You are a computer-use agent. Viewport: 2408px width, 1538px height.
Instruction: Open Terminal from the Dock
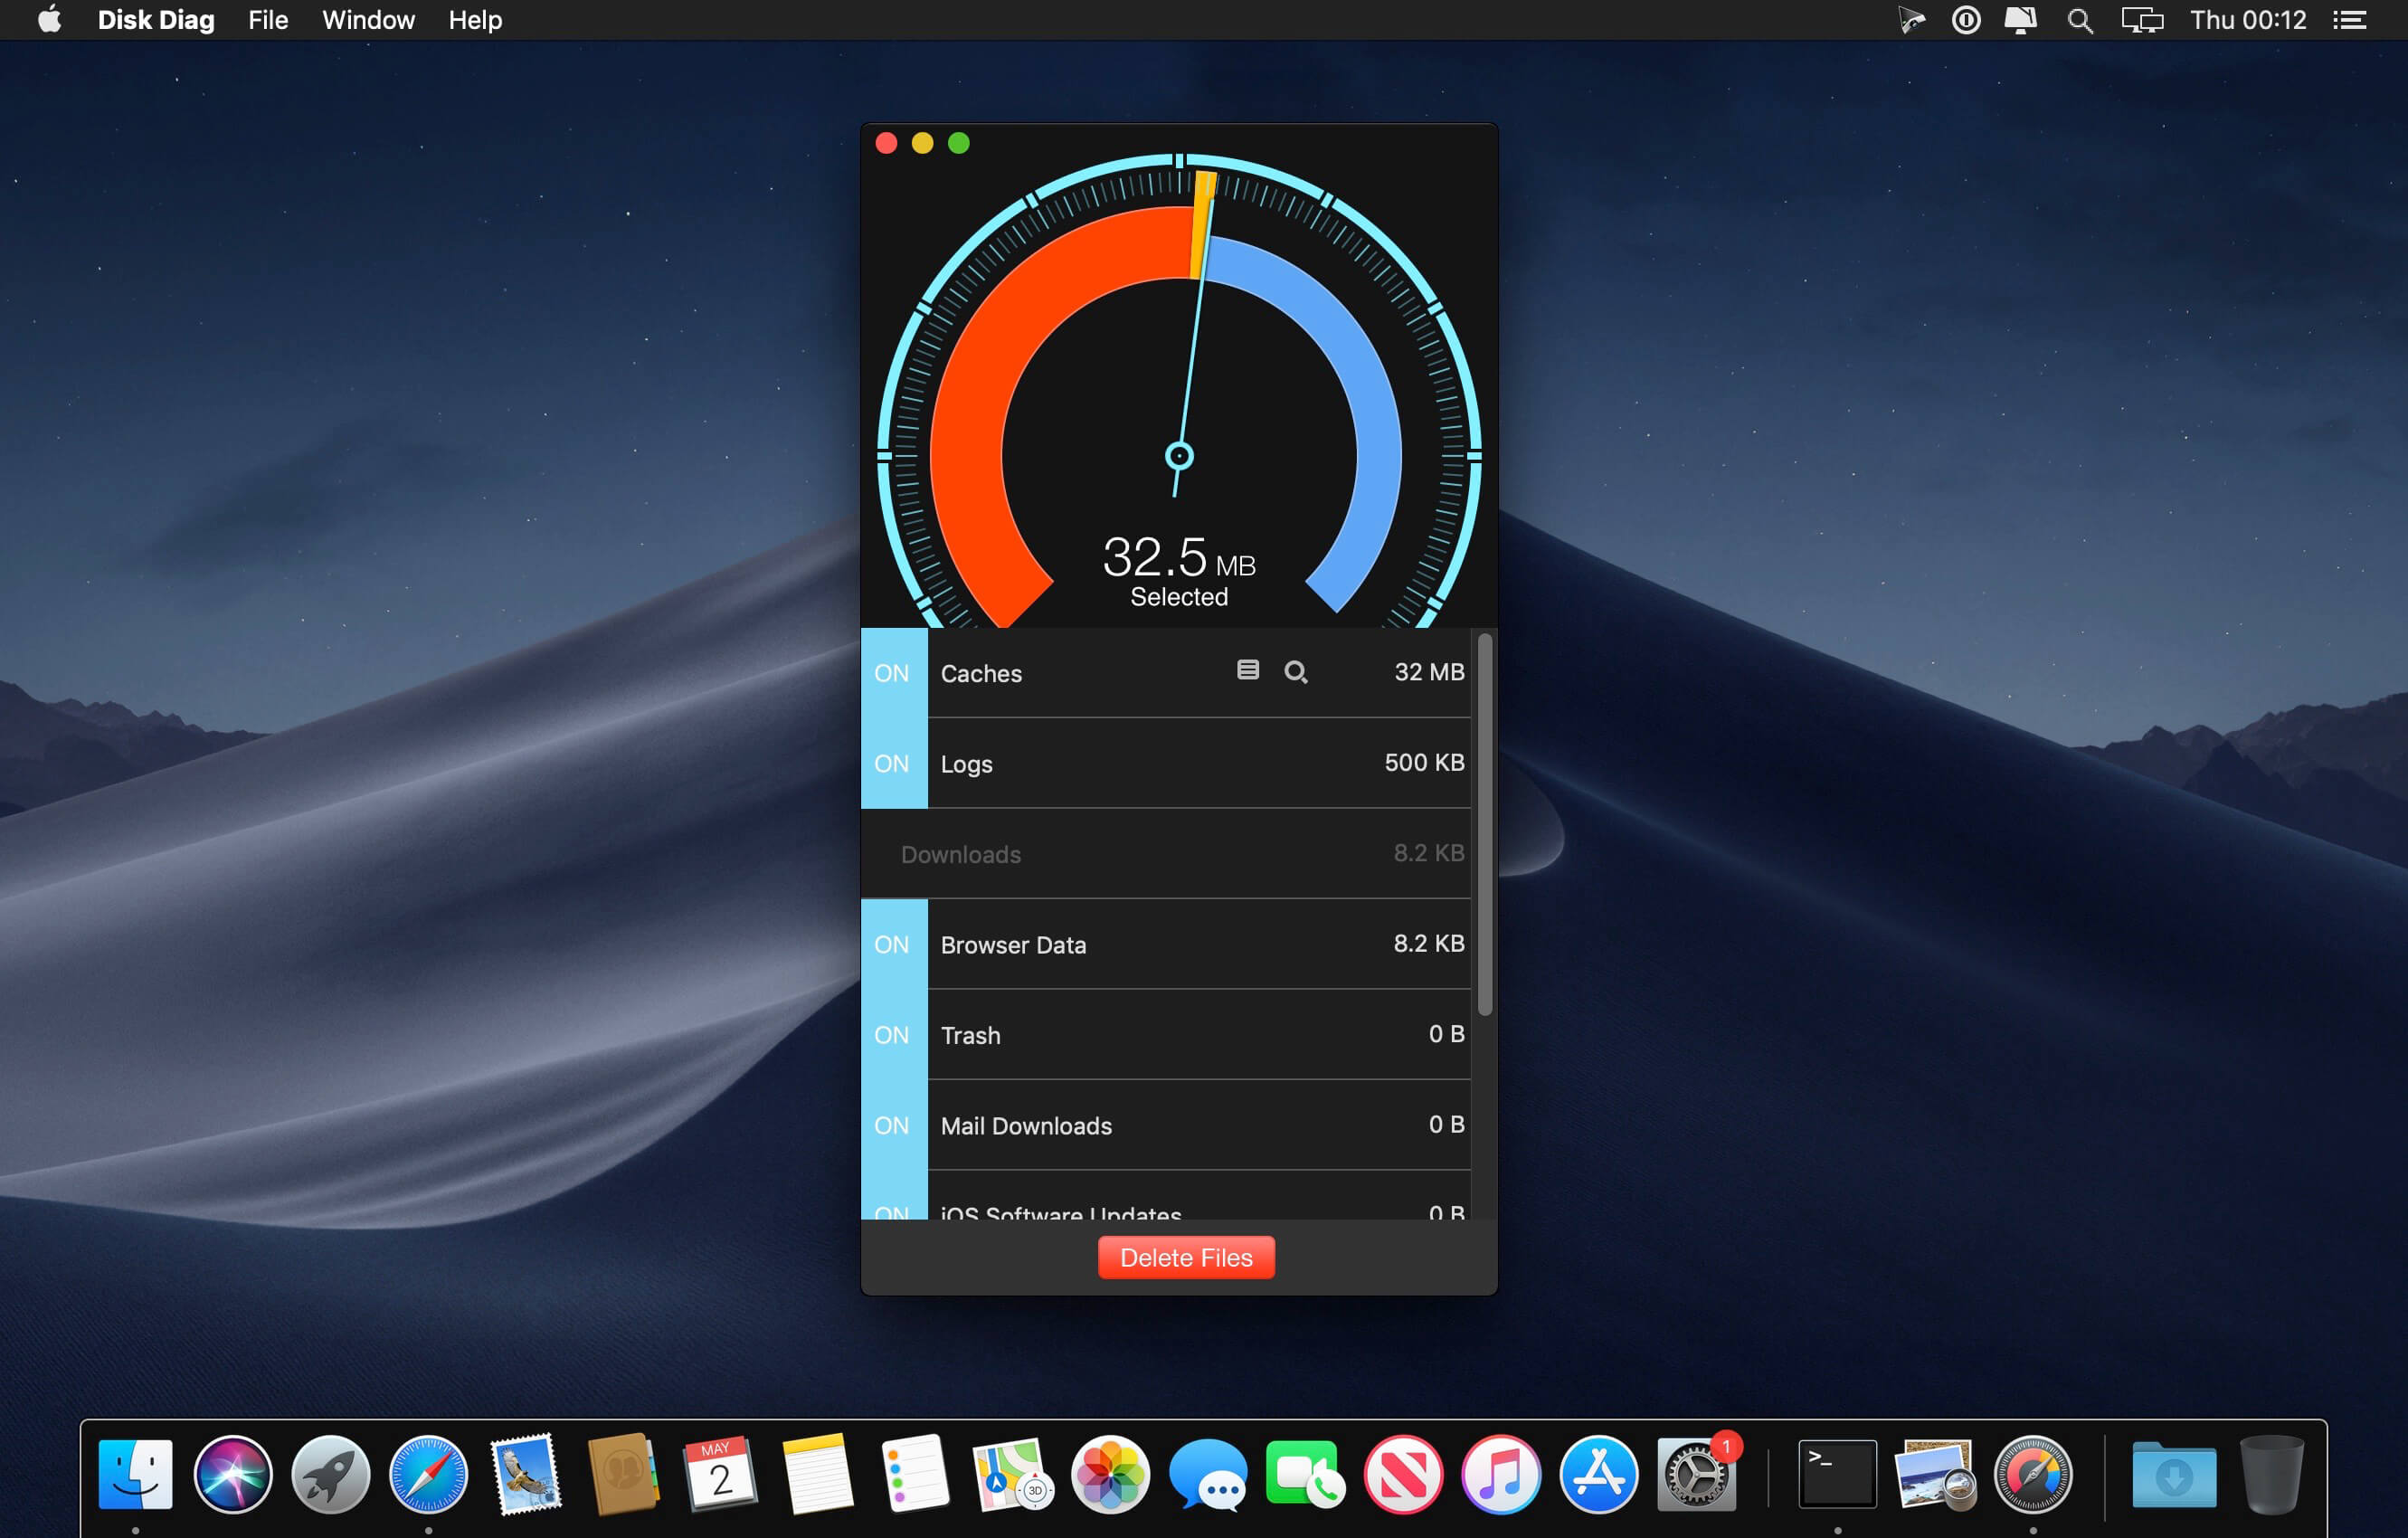pos(1837,1474)
